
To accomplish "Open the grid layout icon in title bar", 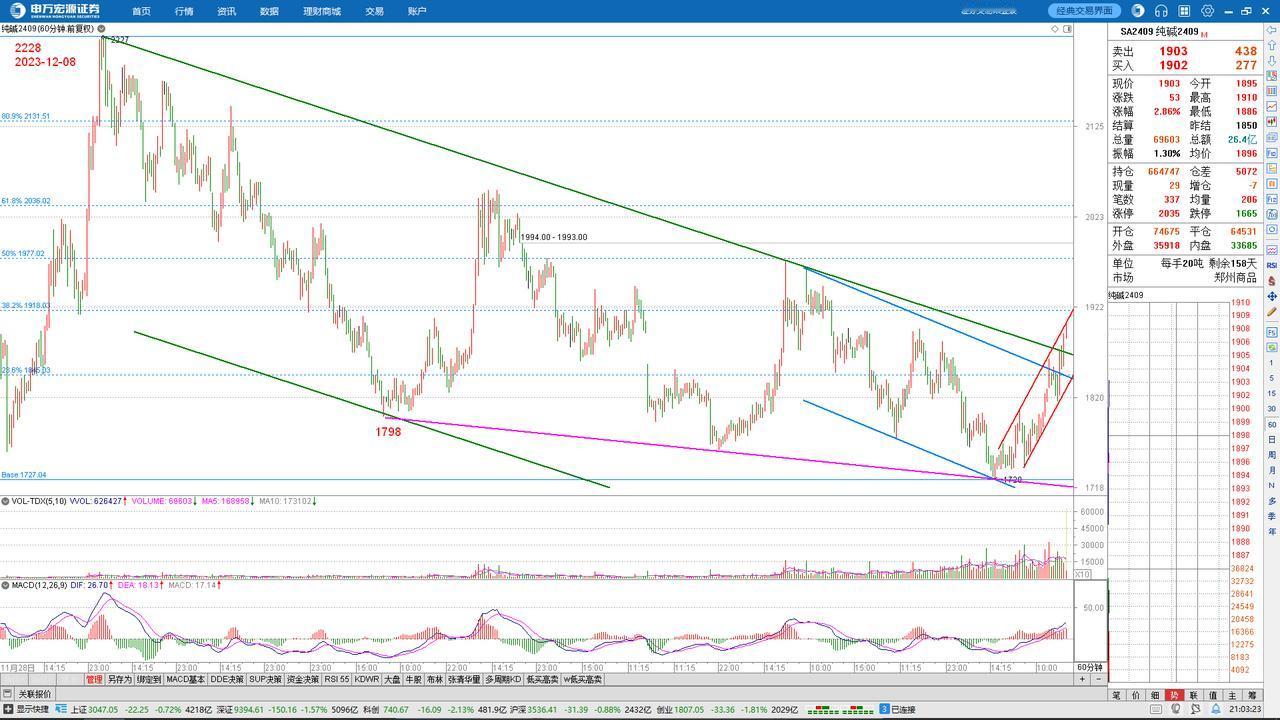I will point(1184,11).
